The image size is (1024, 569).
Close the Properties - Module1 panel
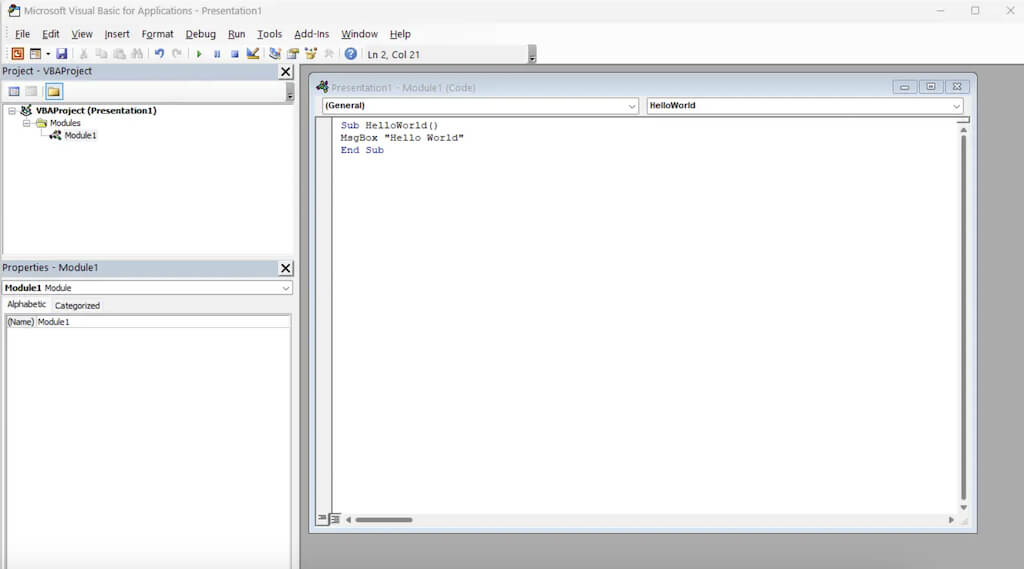286,268
